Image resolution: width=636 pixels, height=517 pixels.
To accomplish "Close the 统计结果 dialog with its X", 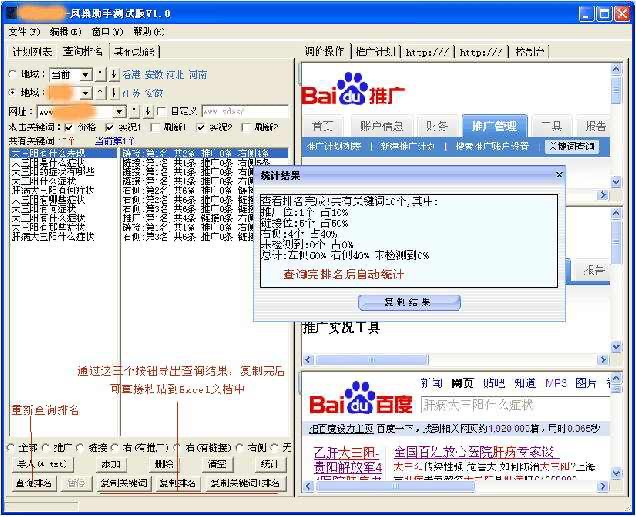I will 559,174.
